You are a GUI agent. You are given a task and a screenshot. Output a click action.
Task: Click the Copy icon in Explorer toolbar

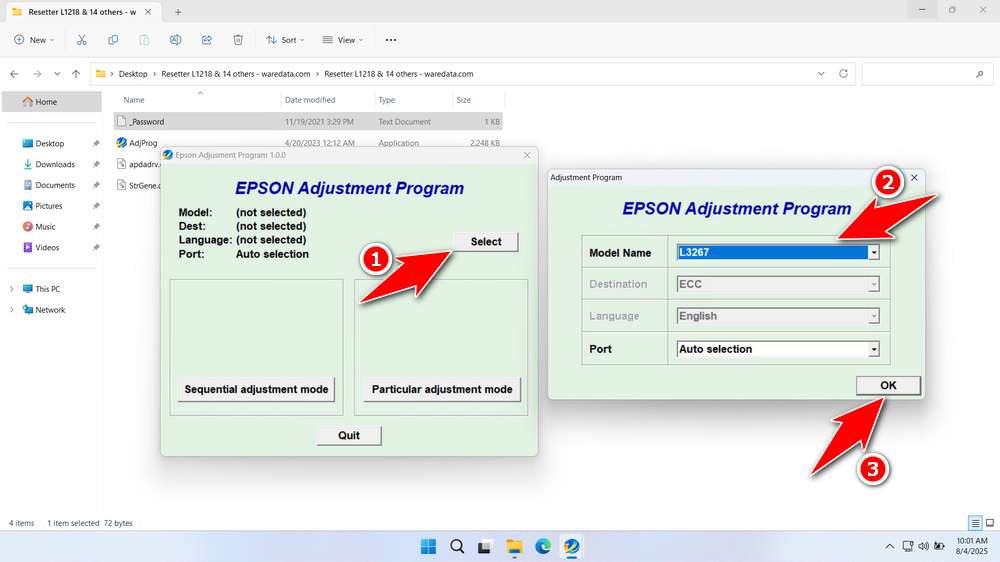113,40
